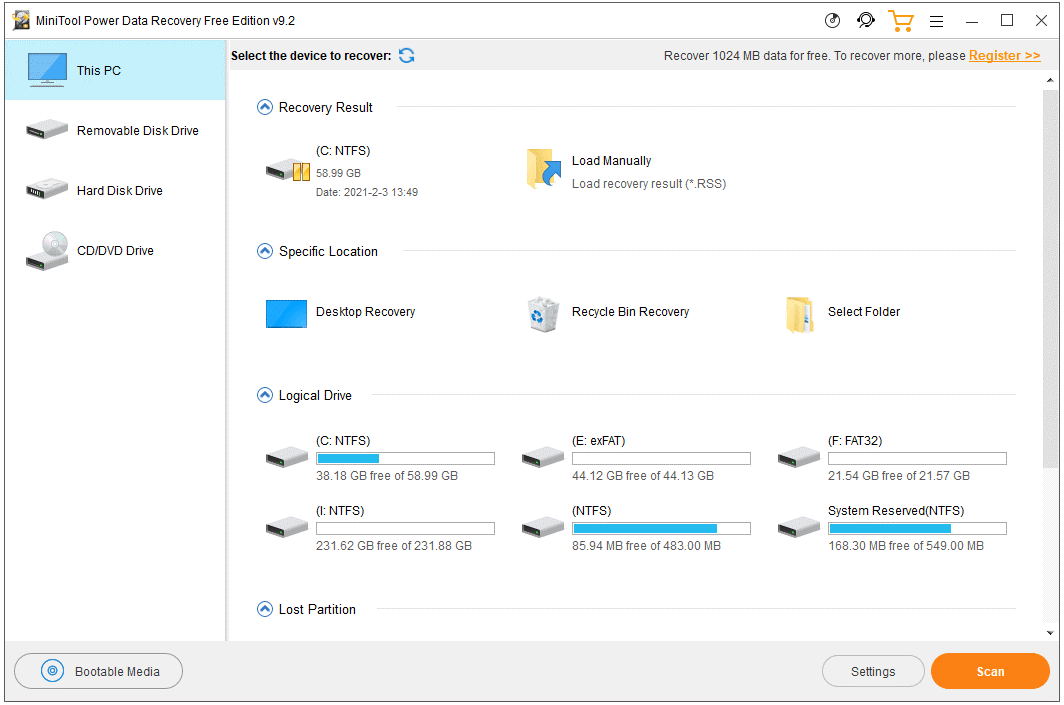Click the headset support icon
The image size is (1064, 705).
click(x=865, y=20)
